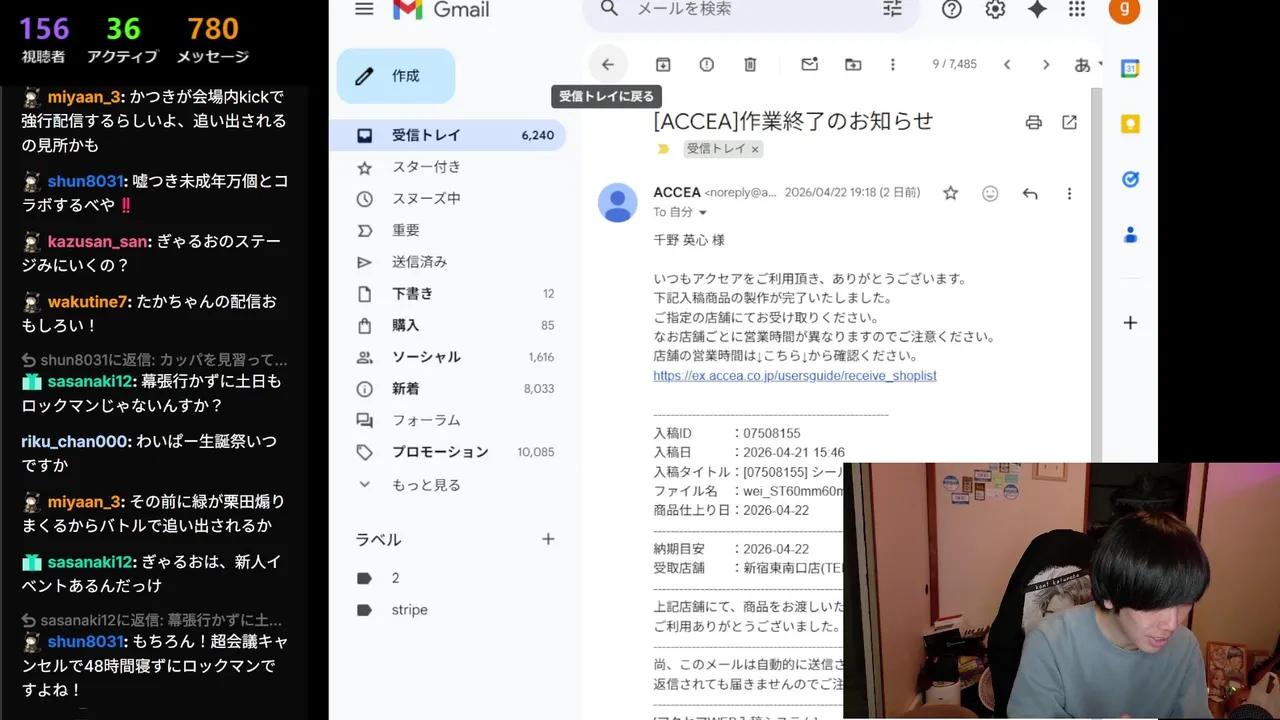Click the Gmail logo
The width and height of the screenshot is (1280, 720).
click(x=441, y=10)
